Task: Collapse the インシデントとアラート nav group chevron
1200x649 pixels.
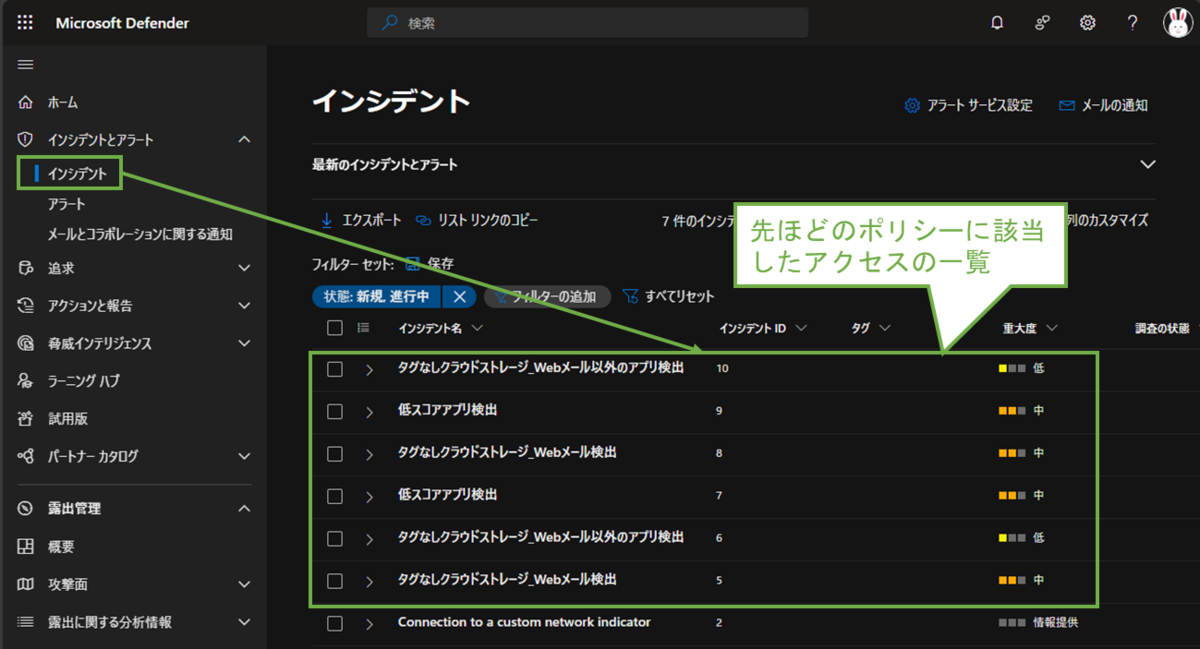Action: [244, 140]
